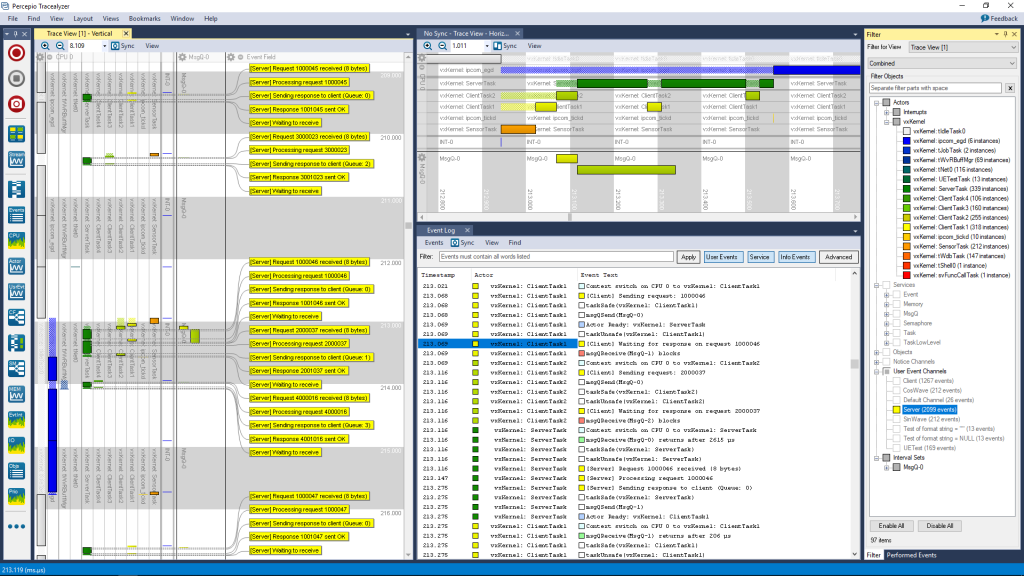Open the trace overview grid icon
This screenshot has height=576, width=1024.
[x=16, y=134]
